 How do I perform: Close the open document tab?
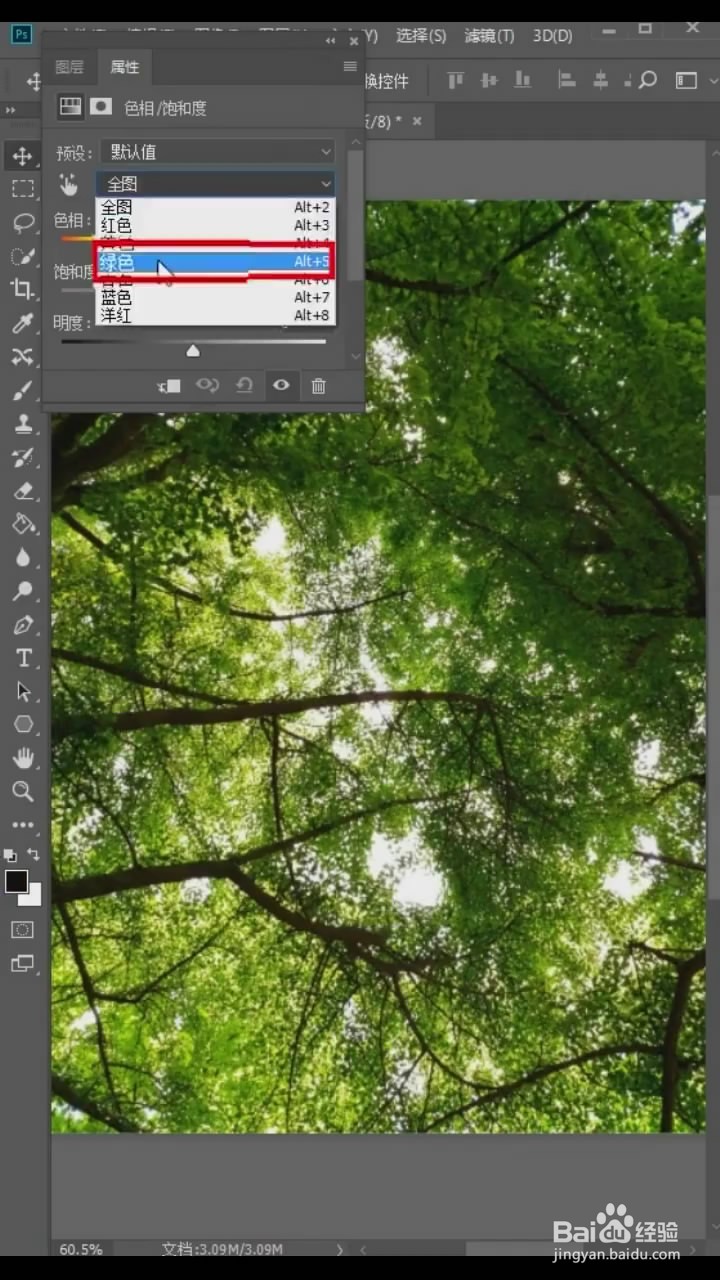point(417,121)
